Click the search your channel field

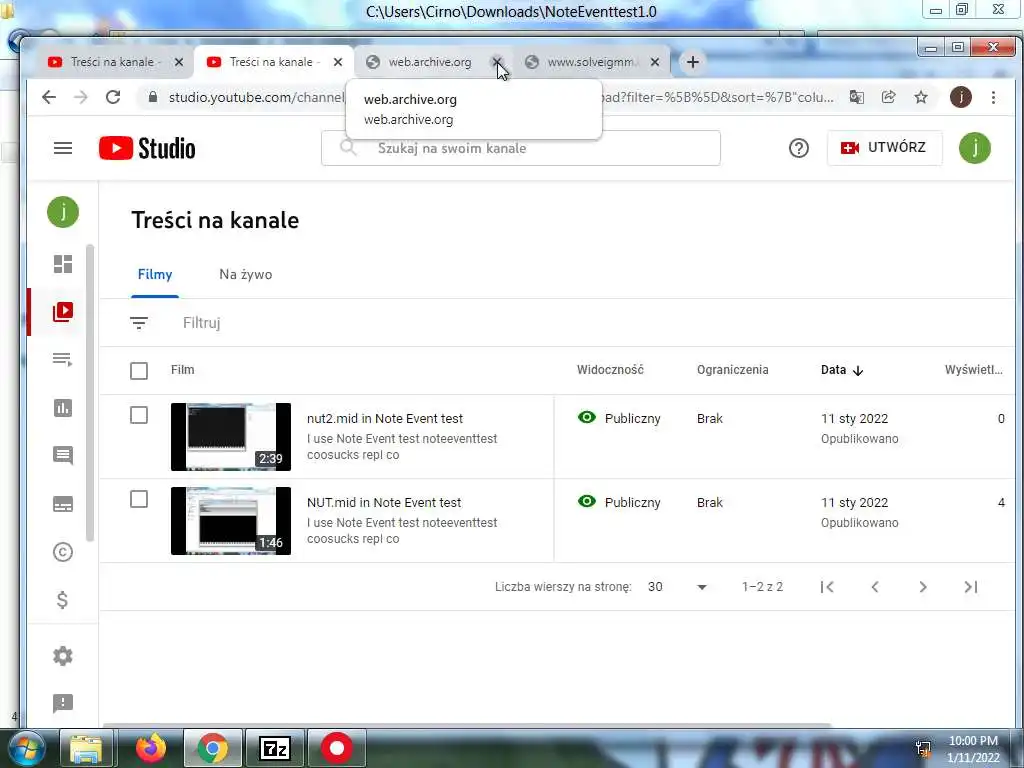pyautogui.click(x=520, y=148)
